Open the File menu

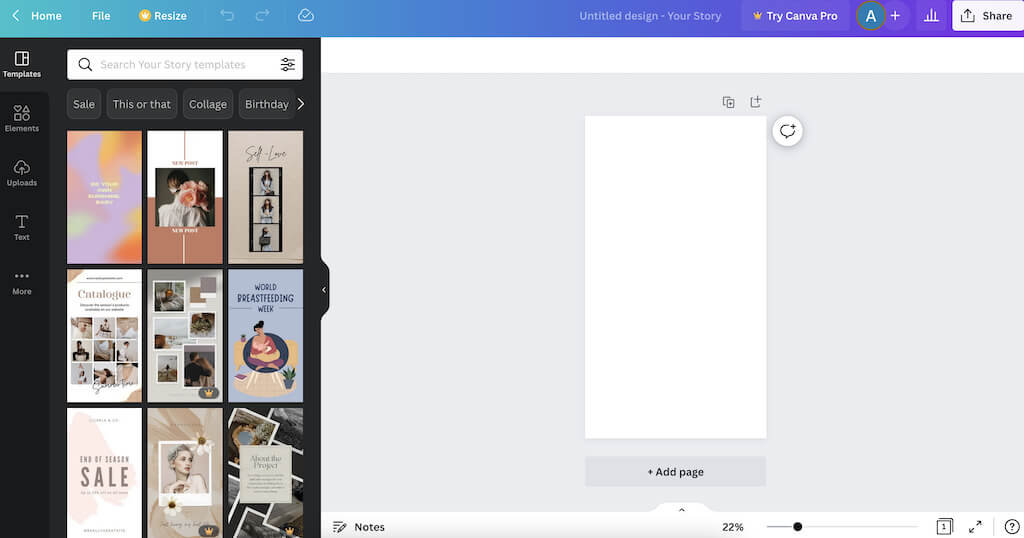pos(101,16)
